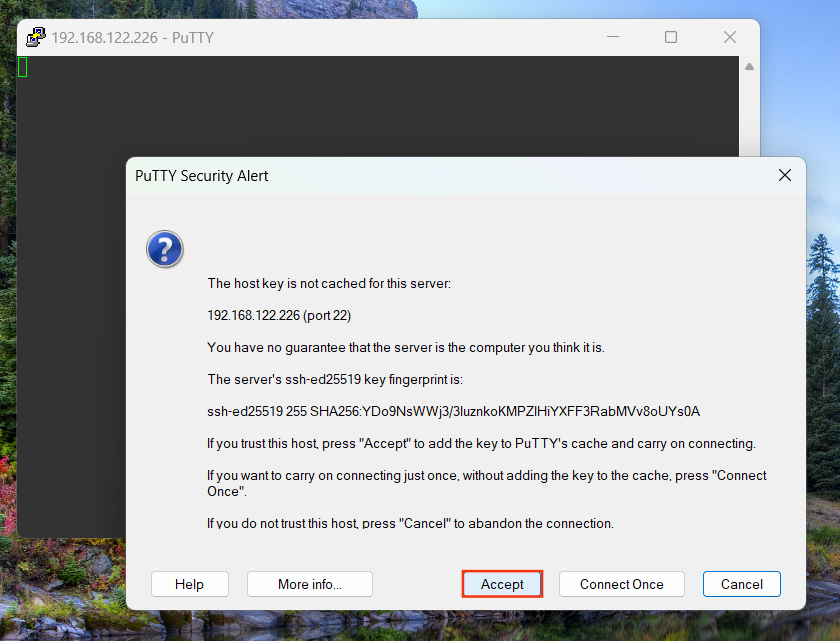This screenshot has height=641, width=840.
Task: Click the ssh-ed25519 SHA256 fingerprint text
Action: click(453, 411)
